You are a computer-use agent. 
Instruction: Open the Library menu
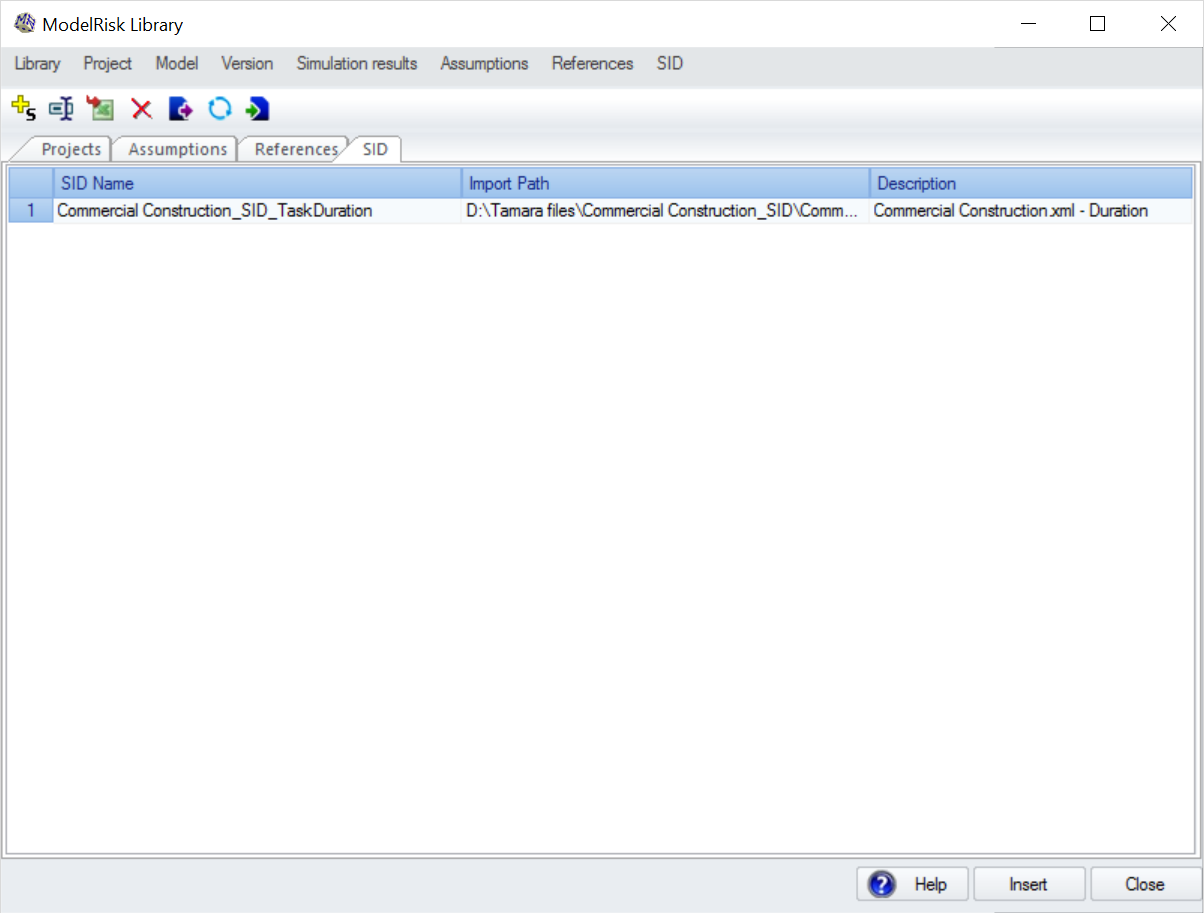point(36,63)
